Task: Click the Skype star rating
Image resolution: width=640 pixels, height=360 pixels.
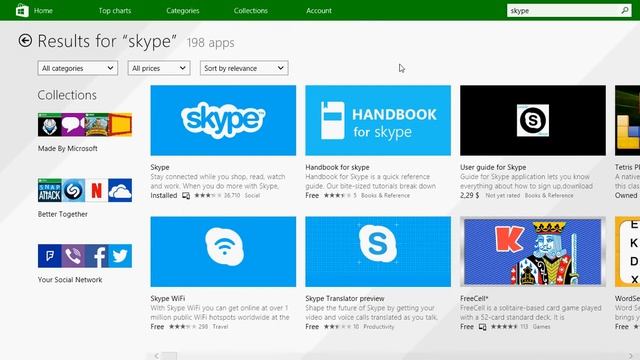Action: (x=208, y=196)
